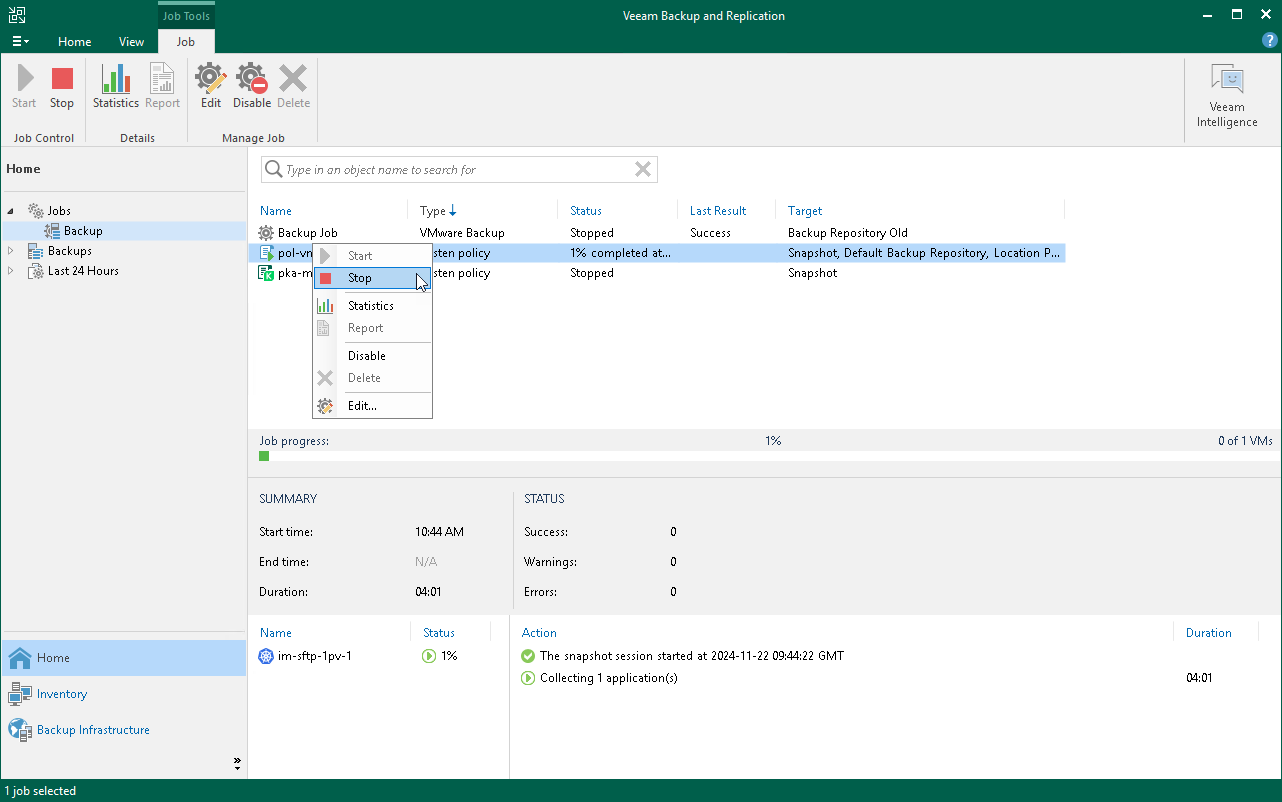The width and height of the screenshot is (1282, 802).
Task: Click the Duration column header
Action: (1208, 633)
